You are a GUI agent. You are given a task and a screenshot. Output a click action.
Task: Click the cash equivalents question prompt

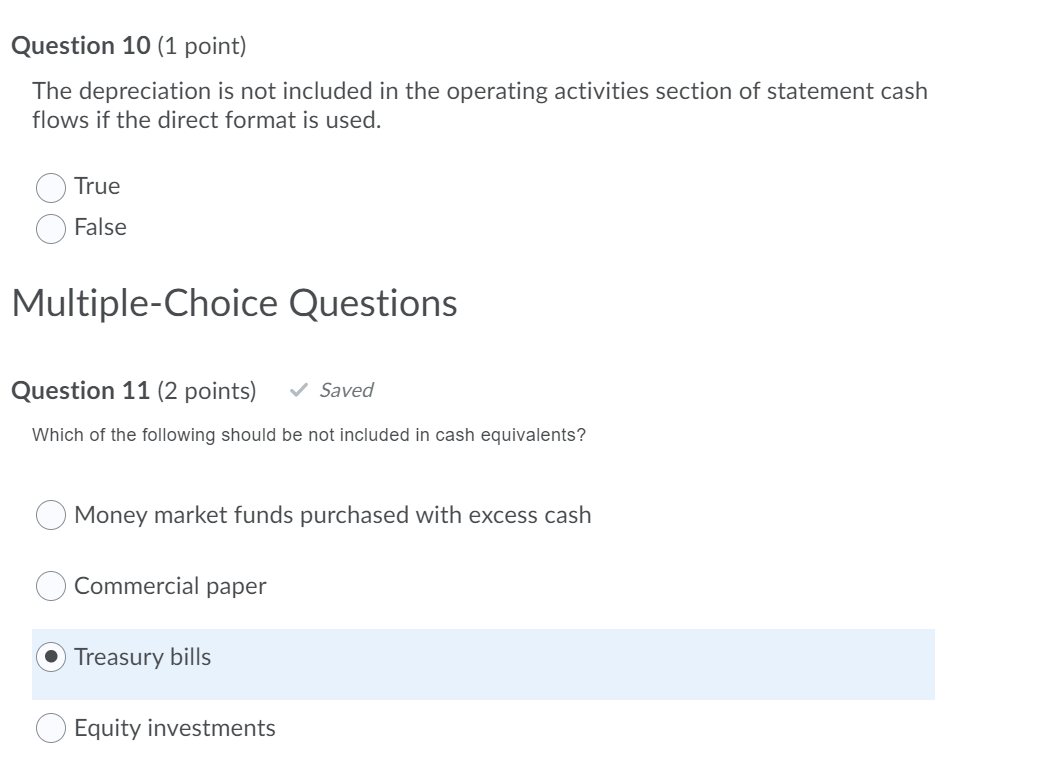(309, 434)
